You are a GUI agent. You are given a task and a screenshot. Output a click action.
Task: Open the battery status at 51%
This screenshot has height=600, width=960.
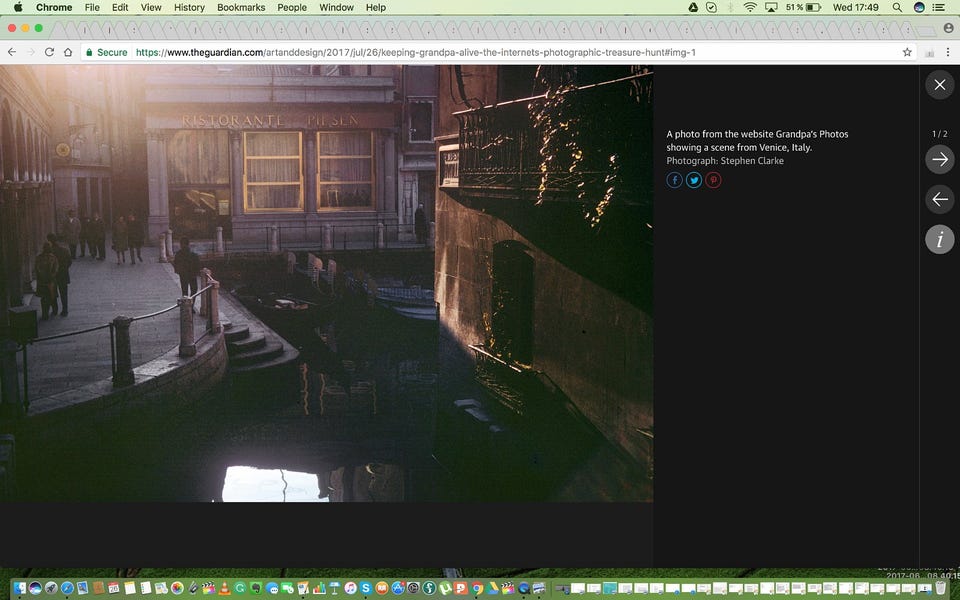[x=803, y=7]
